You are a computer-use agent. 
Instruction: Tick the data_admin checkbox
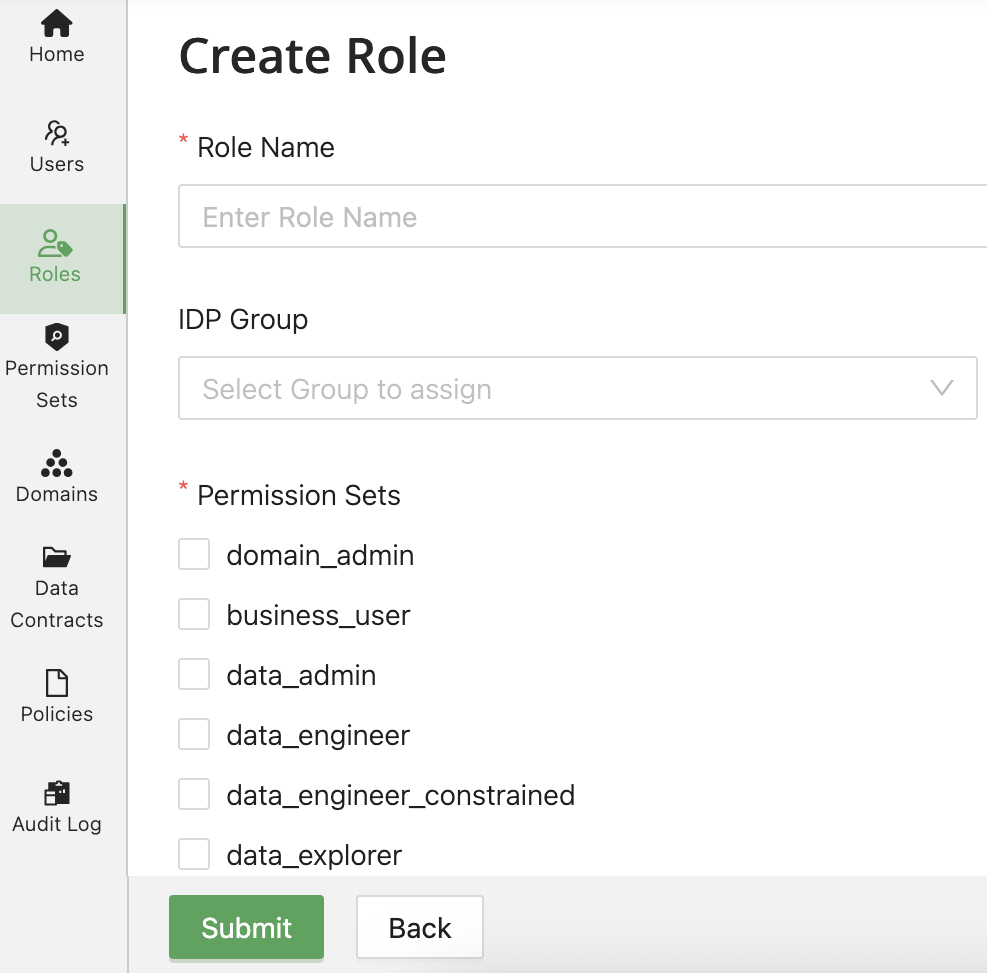[x=194, y=673]
